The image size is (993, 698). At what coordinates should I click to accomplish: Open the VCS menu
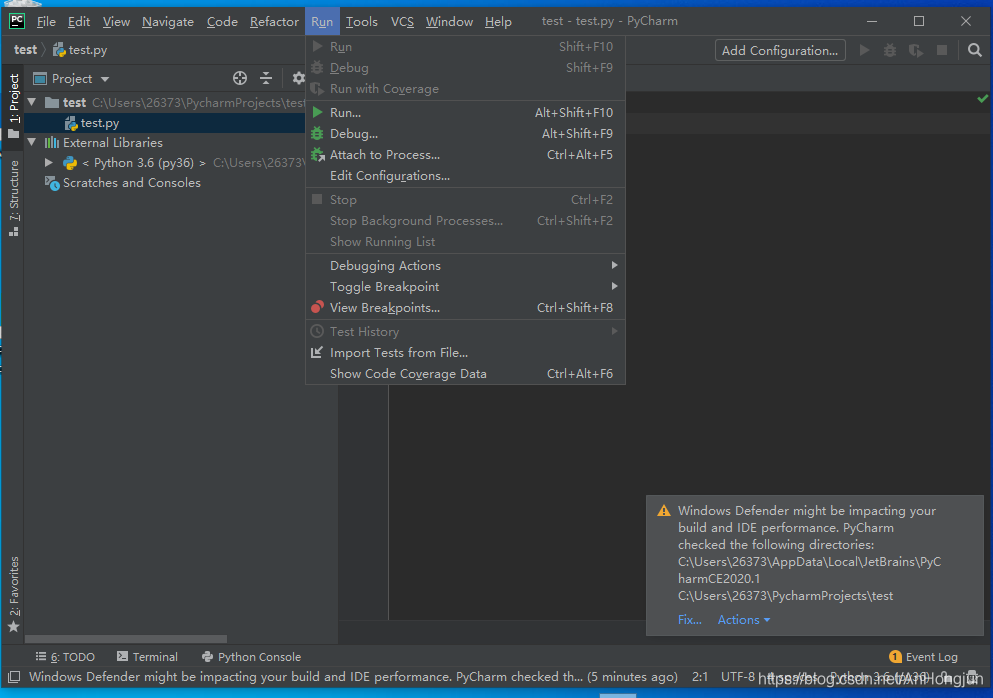click(402, 22)
